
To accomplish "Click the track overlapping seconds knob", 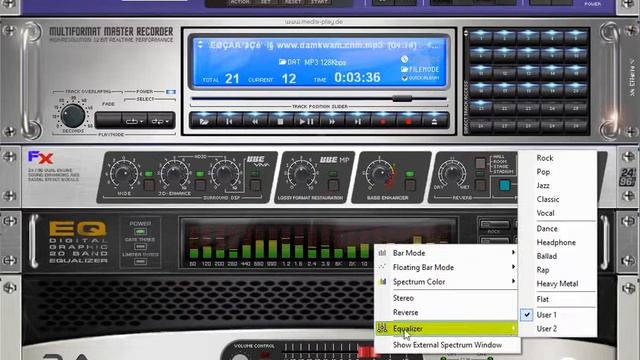I will click(x=73, y=116).
